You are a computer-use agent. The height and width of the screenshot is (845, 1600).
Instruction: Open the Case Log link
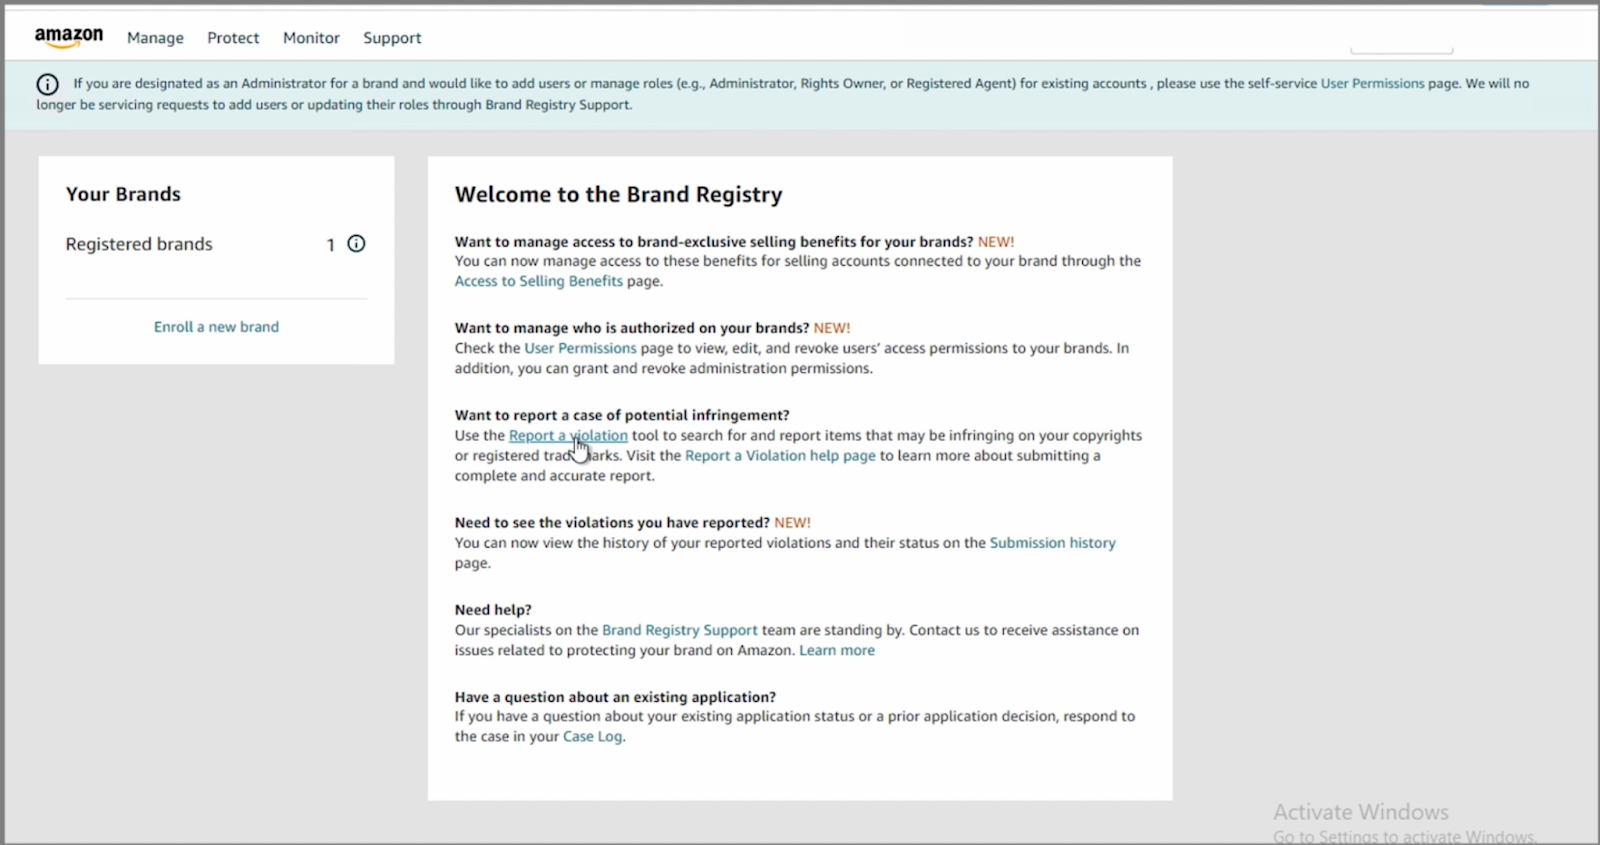592,736
